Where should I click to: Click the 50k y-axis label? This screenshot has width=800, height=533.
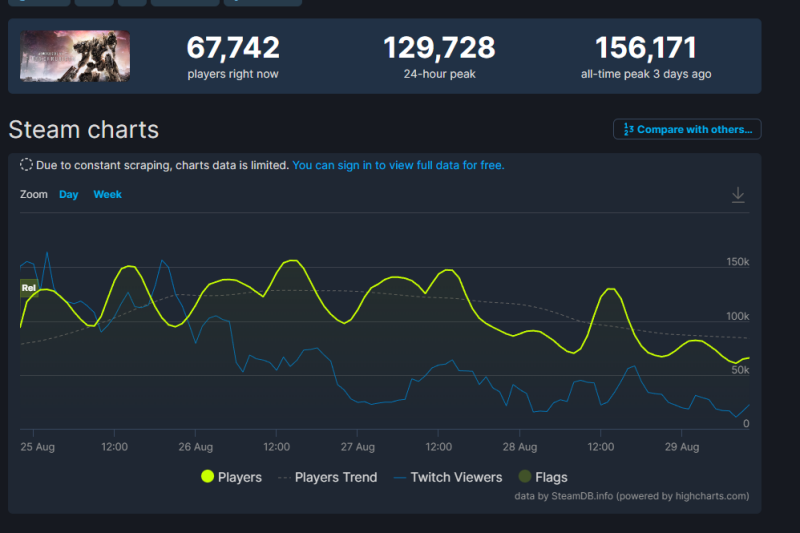coord(740,370)
